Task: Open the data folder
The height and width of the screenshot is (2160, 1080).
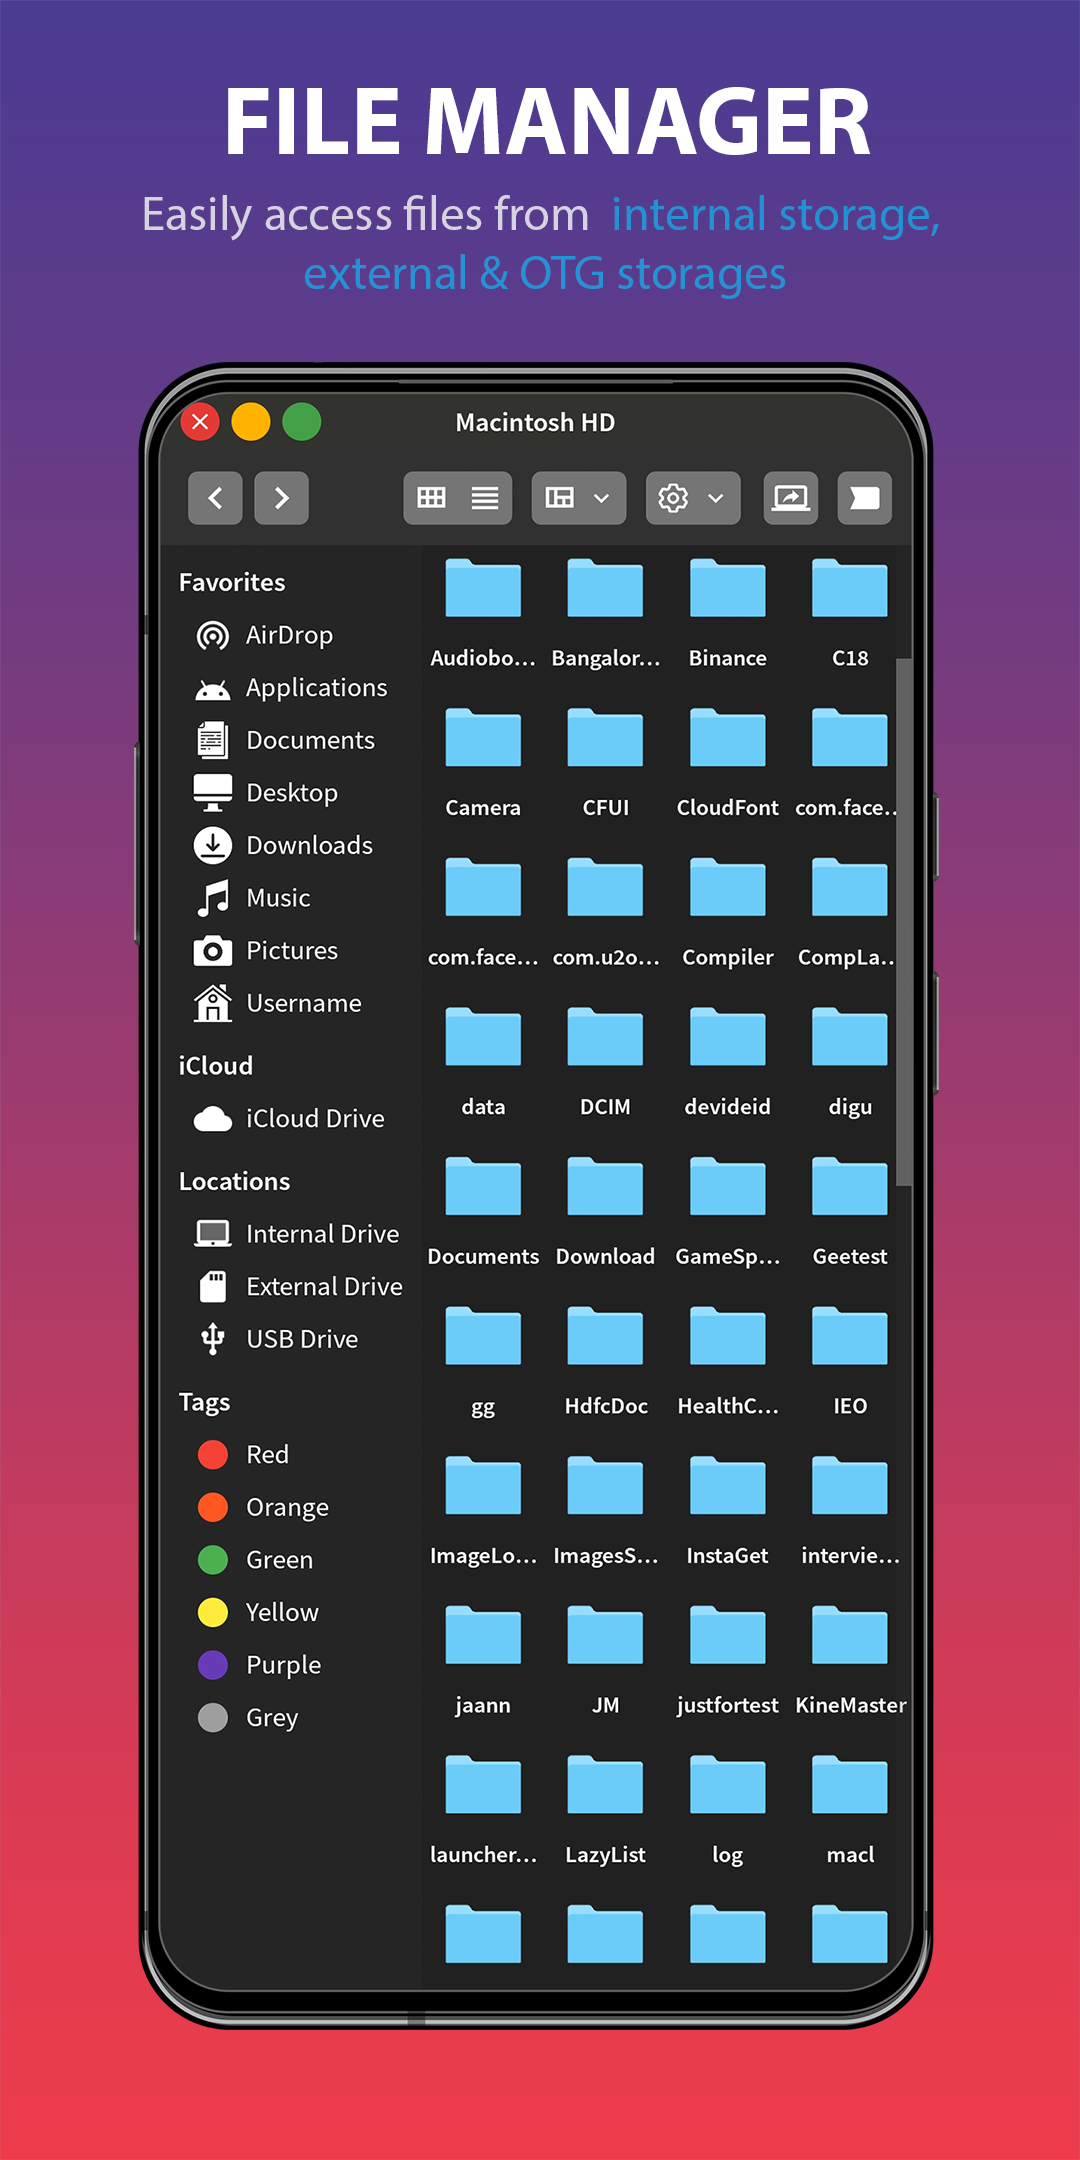Action: click(483, 1061)
